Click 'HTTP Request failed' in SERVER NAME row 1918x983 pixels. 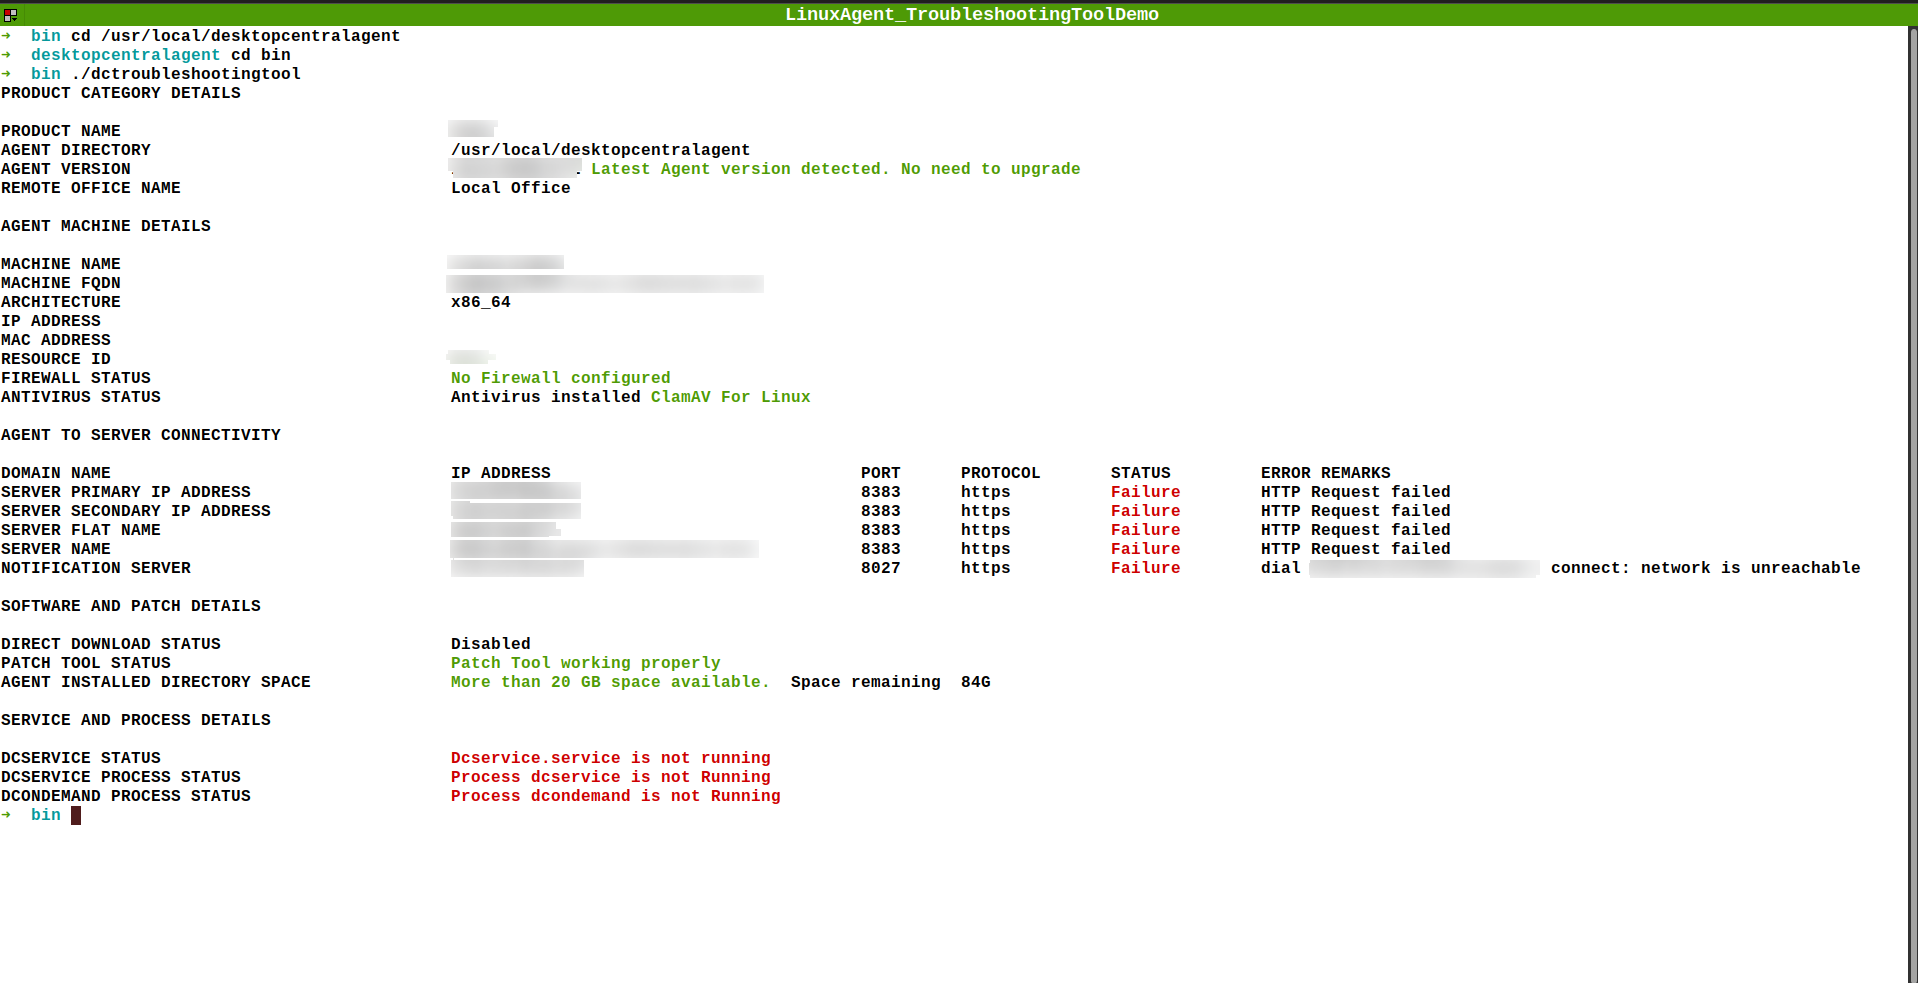[x=1355, y=549]
